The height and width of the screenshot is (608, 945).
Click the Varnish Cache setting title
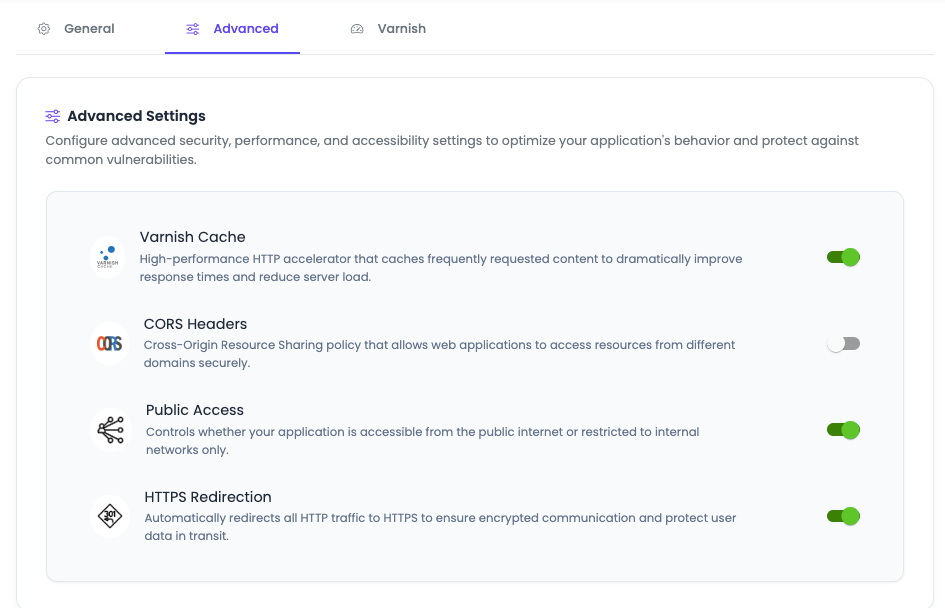point(193,237)
